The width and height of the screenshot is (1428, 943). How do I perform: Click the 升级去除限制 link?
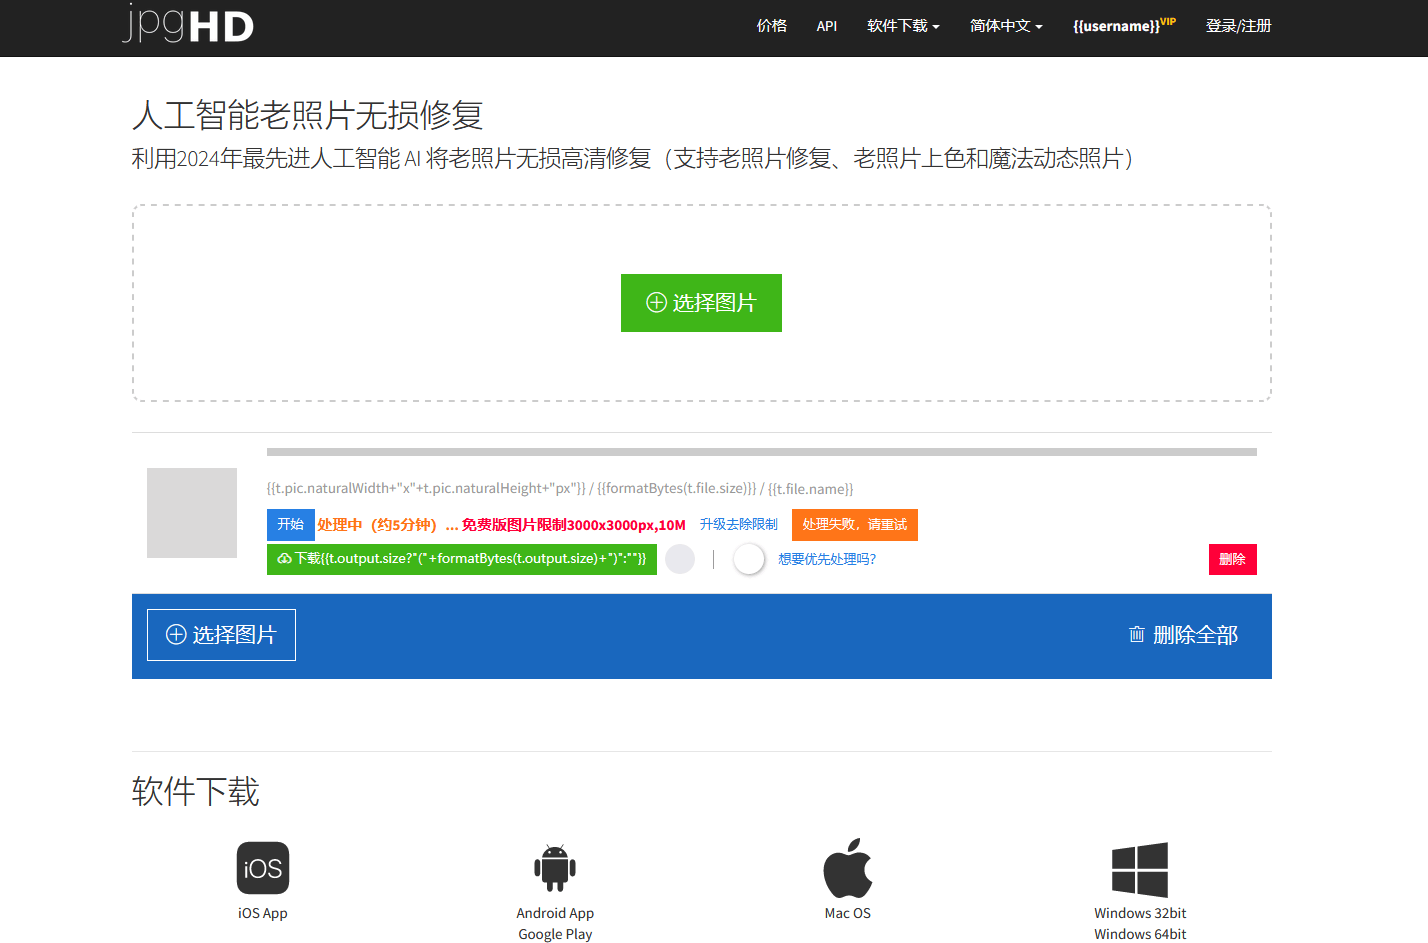click(738, 524)
